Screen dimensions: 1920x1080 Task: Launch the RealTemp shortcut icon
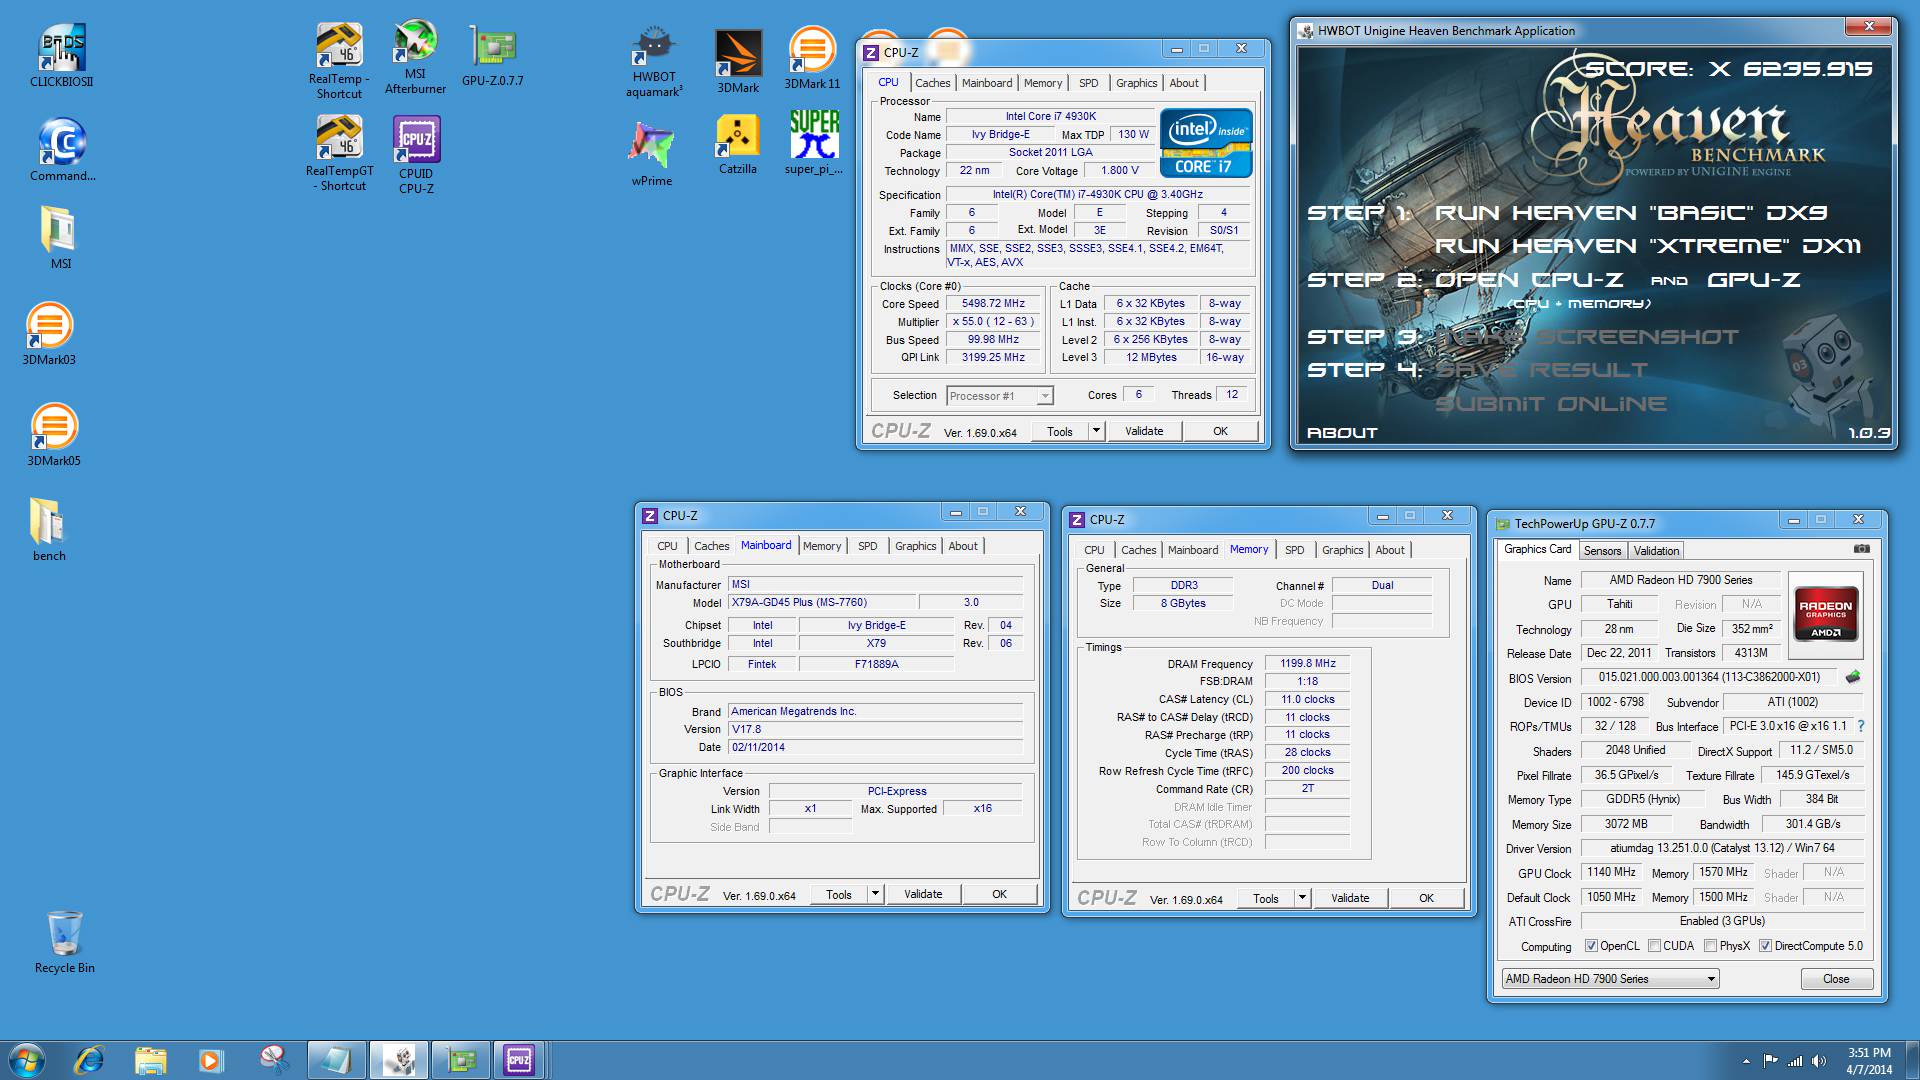click(x=339, y=60)
